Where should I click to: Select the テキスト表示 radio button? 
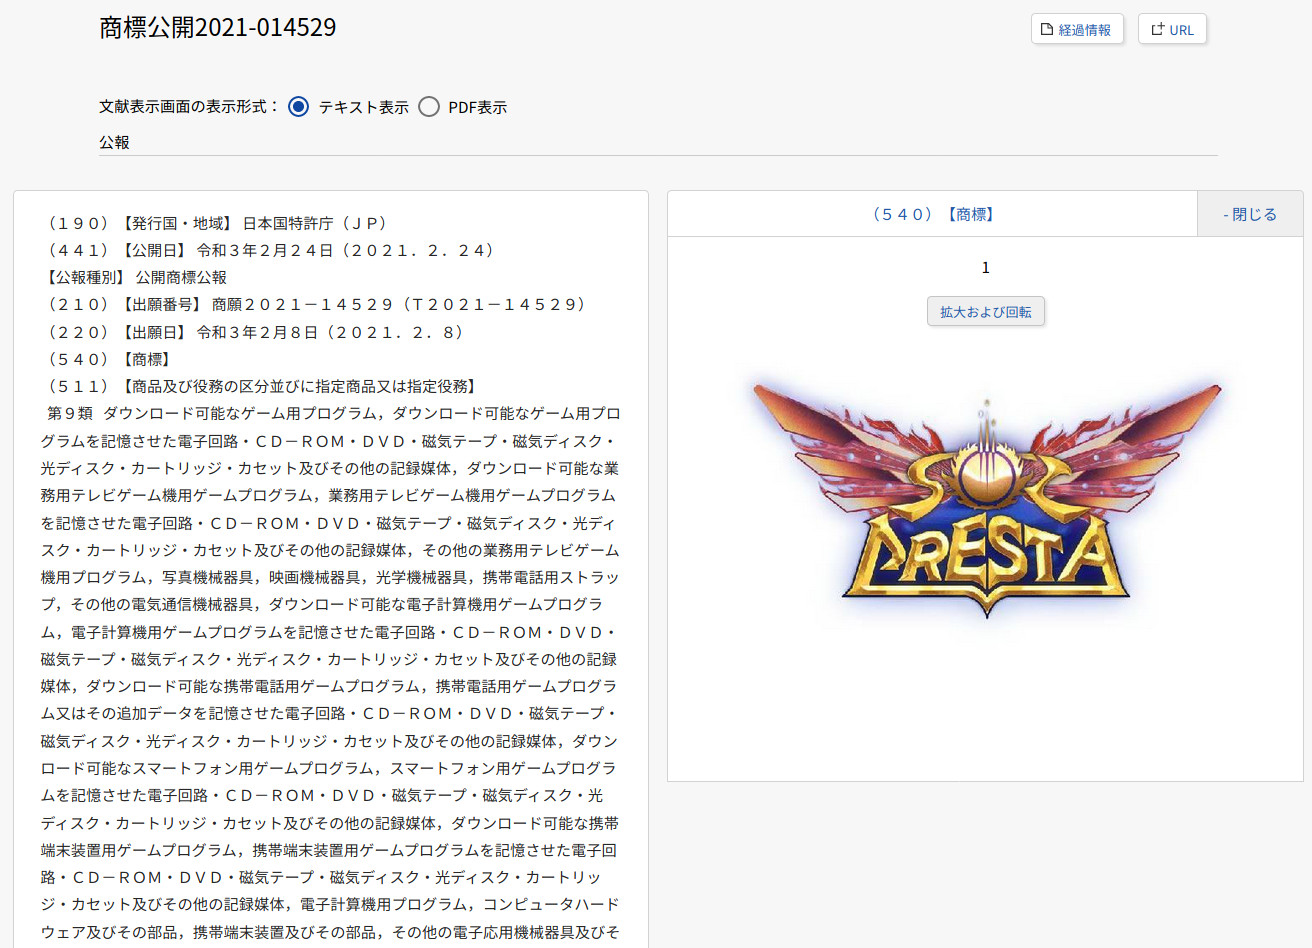click(298, 107)
